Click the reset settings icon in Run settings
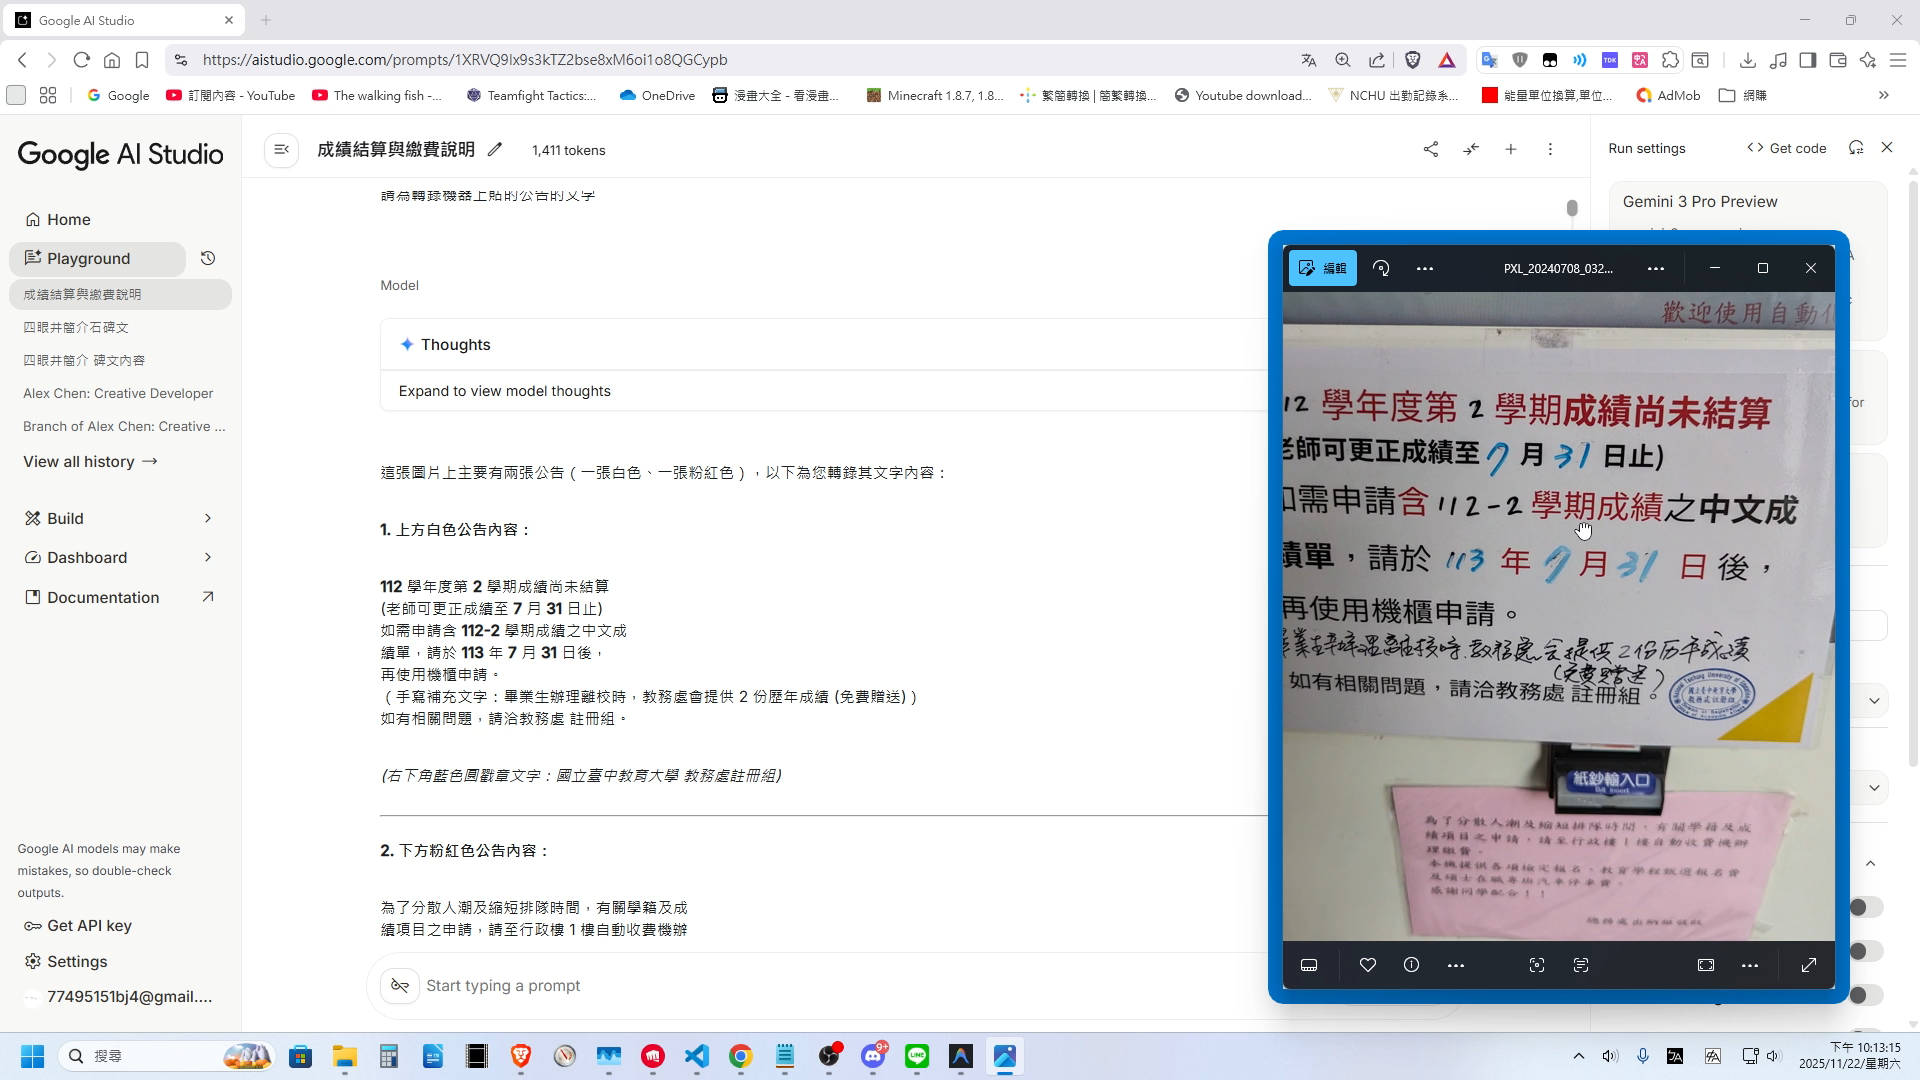The image size is (1920, 1080). pos(1856,148)
